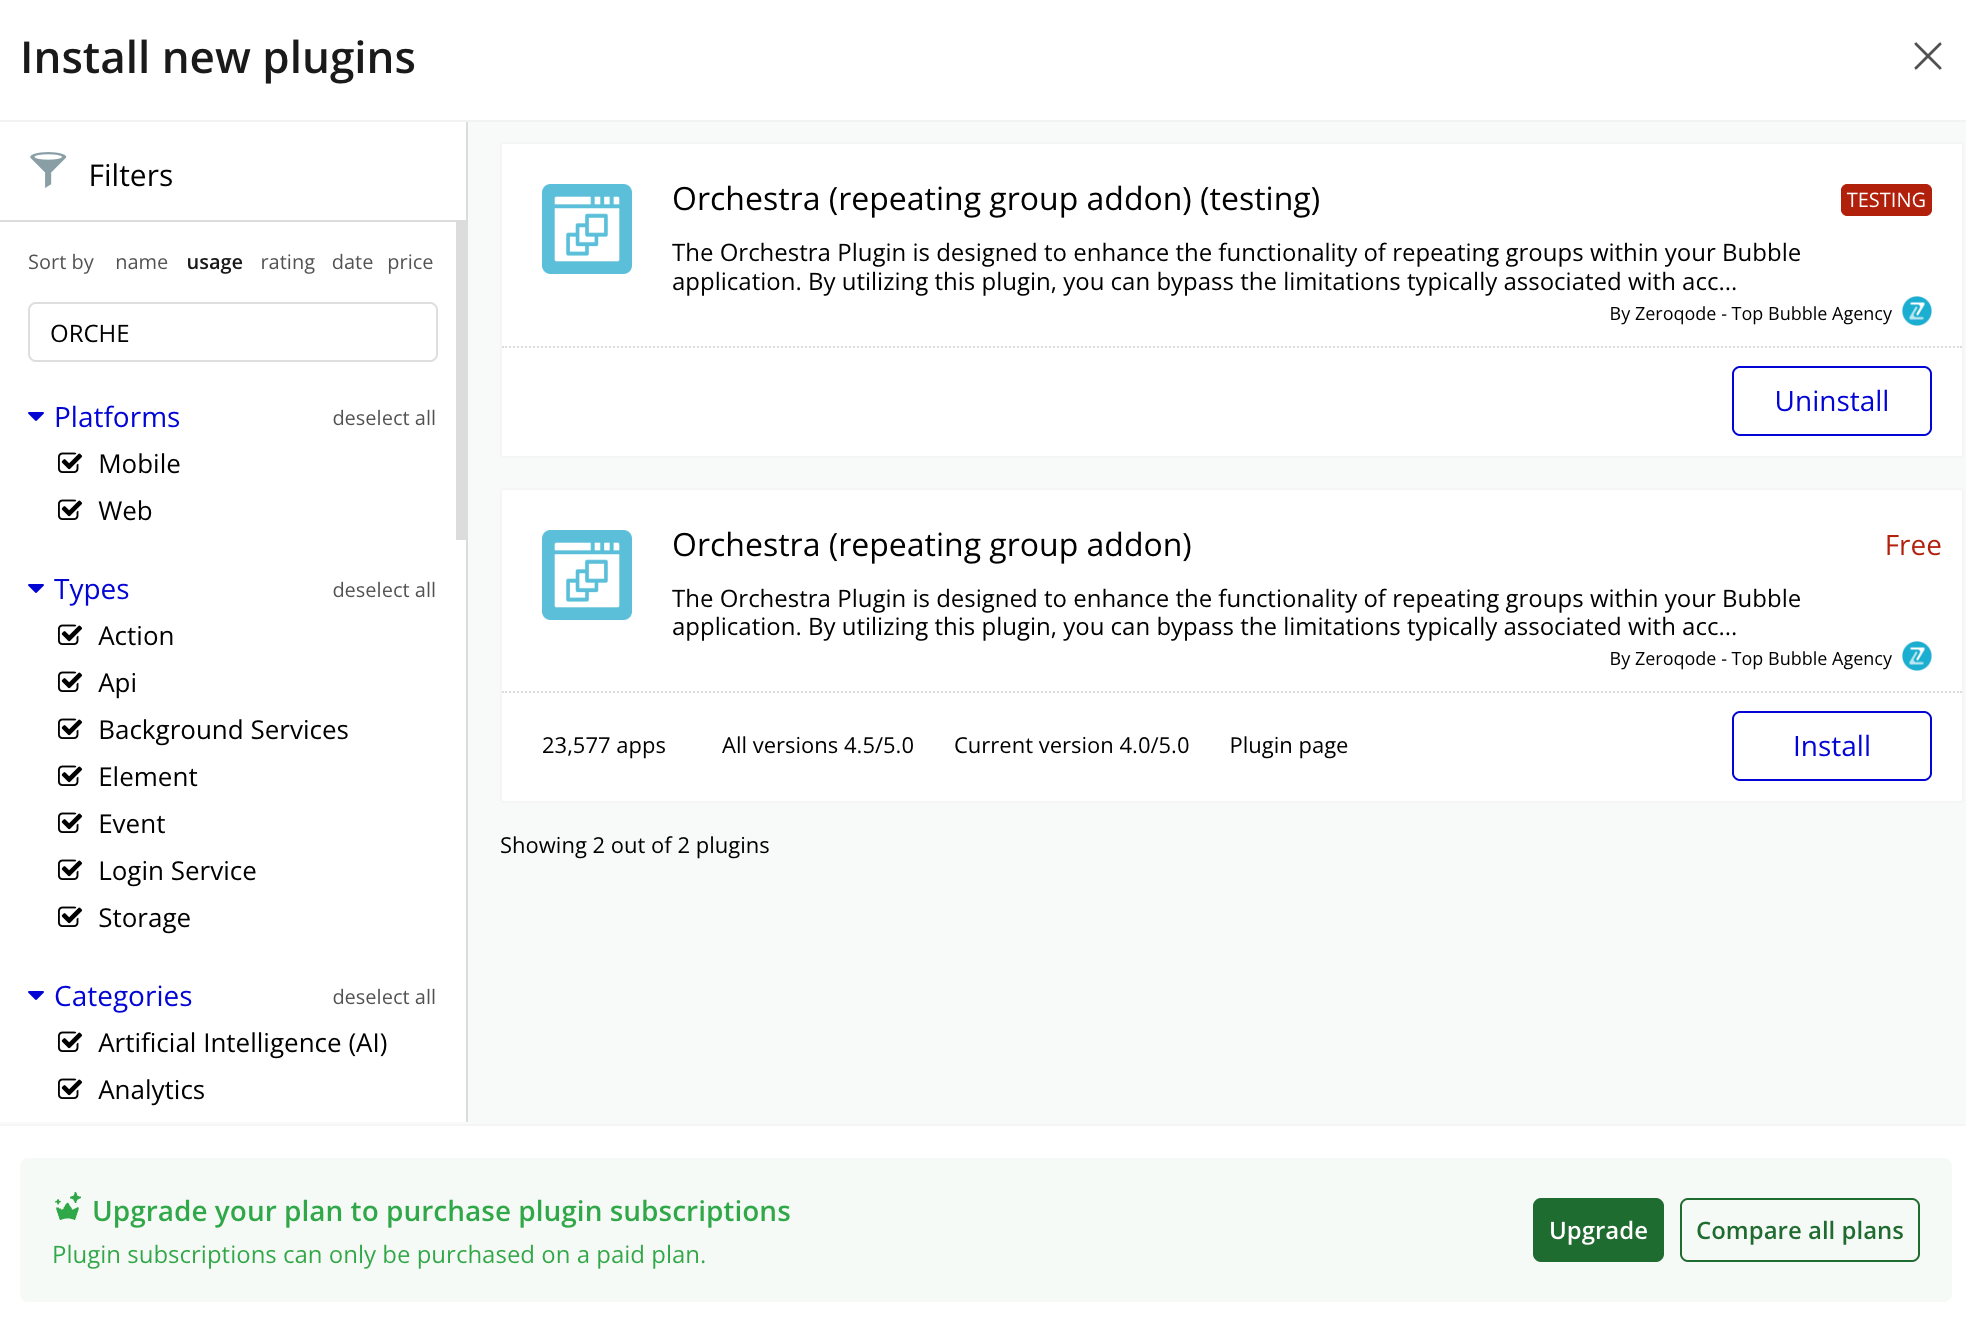
Task: Uncheck the Artificial Intelligence (AI) category
Action: coord(70,1042)
